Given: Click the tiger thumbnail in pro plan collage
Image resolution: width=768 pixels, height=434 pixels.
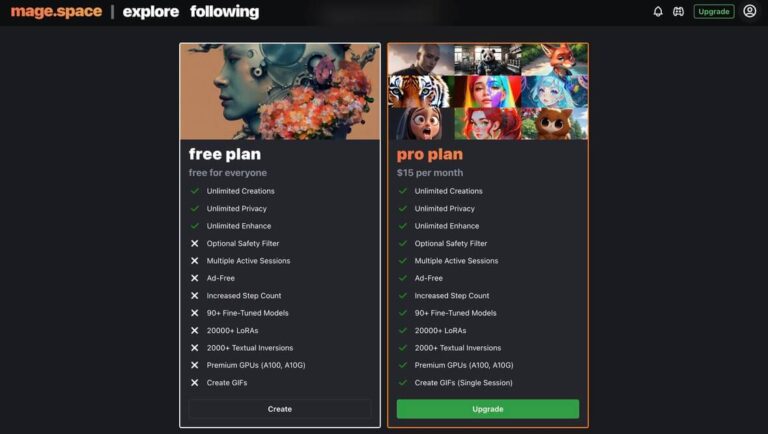Looking at the screenshot, I should coord(419,92).
